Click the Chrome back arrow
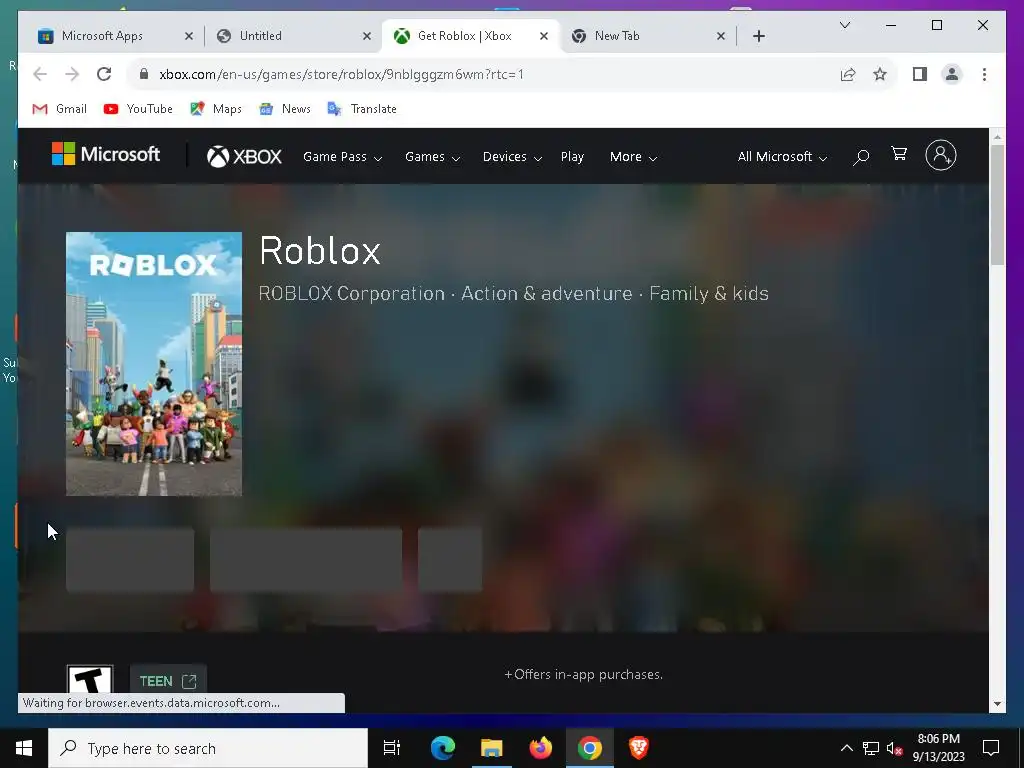This screenshot has height=768, width=1024. click(40, 74)
